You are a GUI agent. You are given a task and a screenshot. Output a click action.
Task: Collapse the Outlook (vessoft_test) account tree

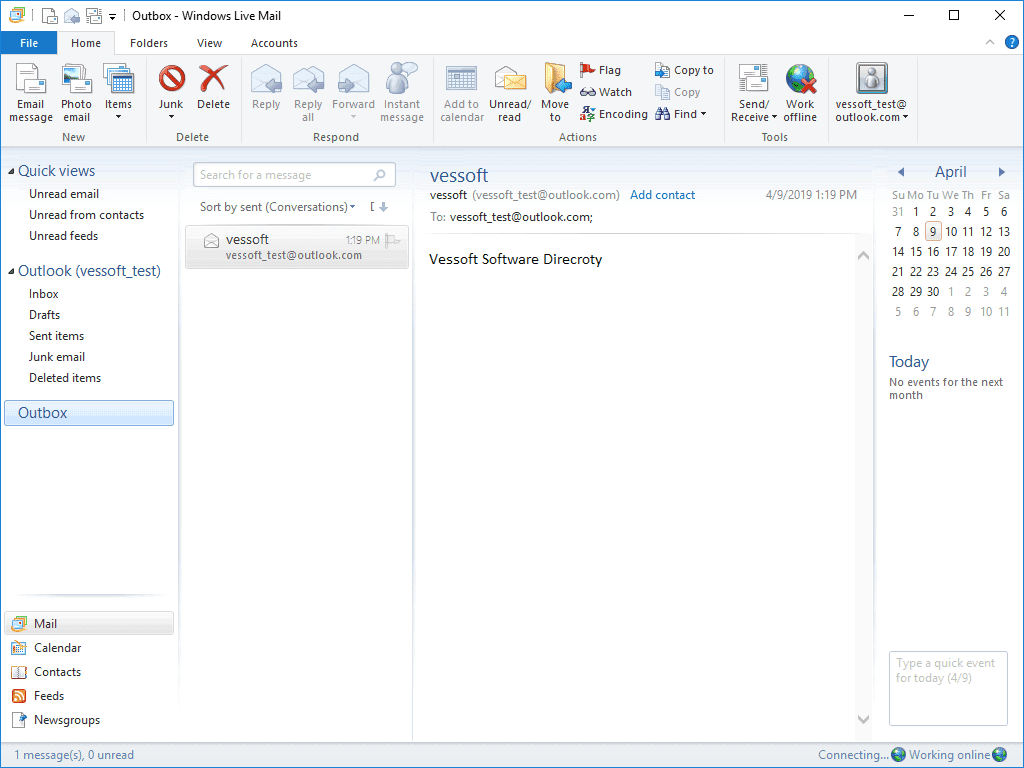pos(11,272)
